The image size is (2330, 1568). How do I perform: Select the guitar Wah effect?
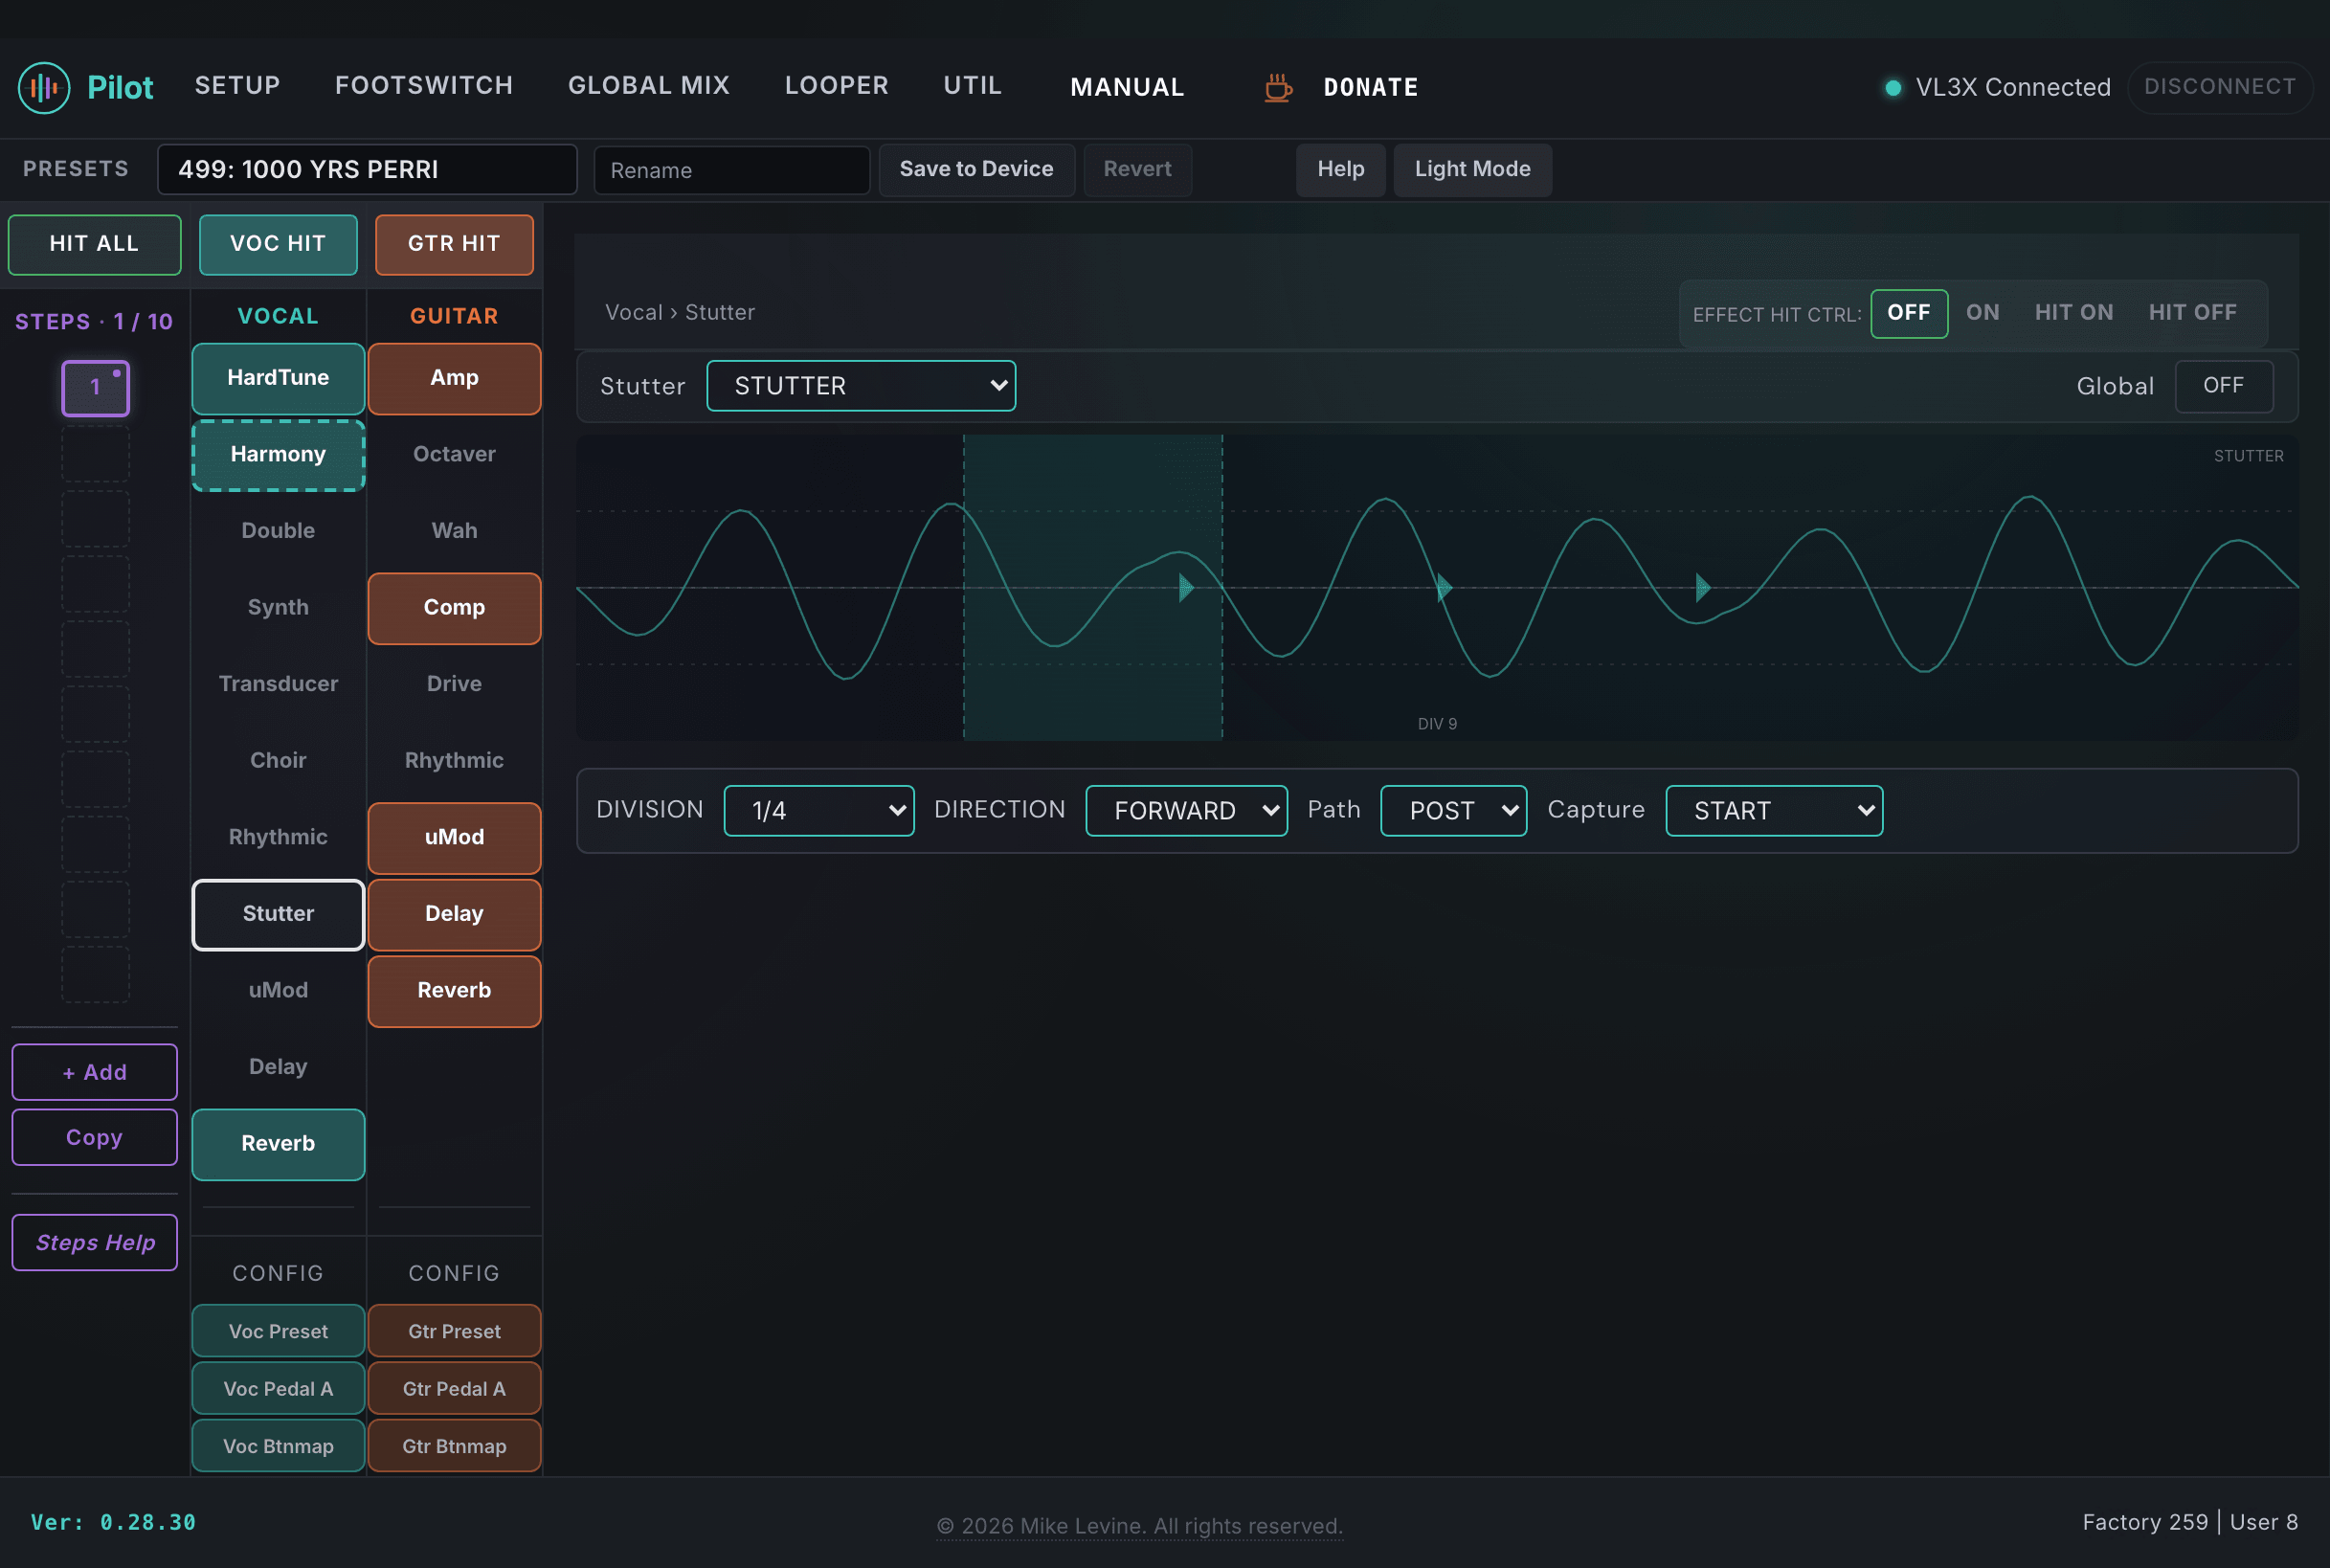[x=454, y=532]
